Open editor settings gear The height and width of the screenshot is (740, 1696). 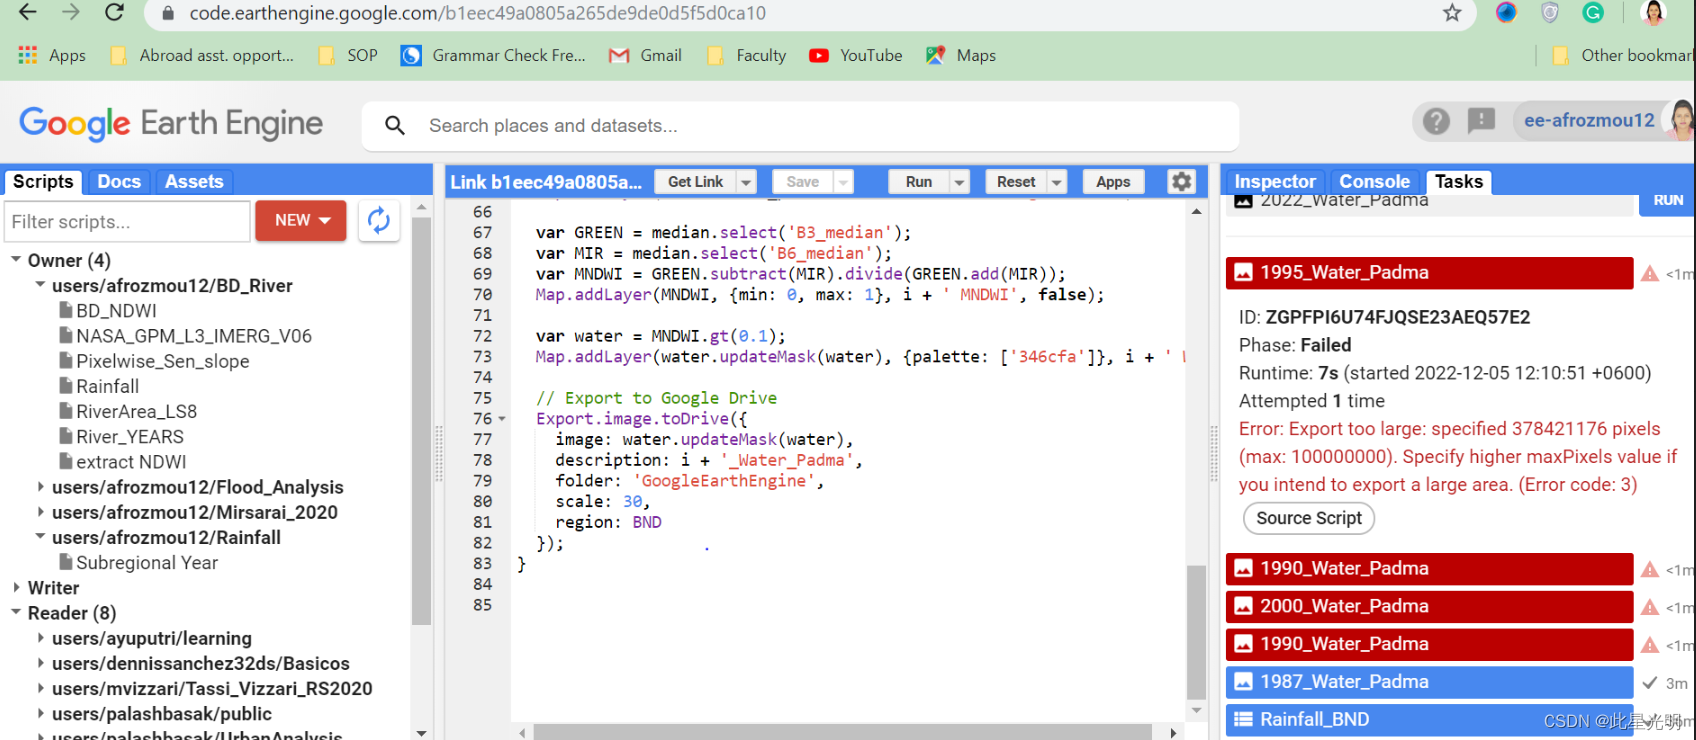(1182, 181)
